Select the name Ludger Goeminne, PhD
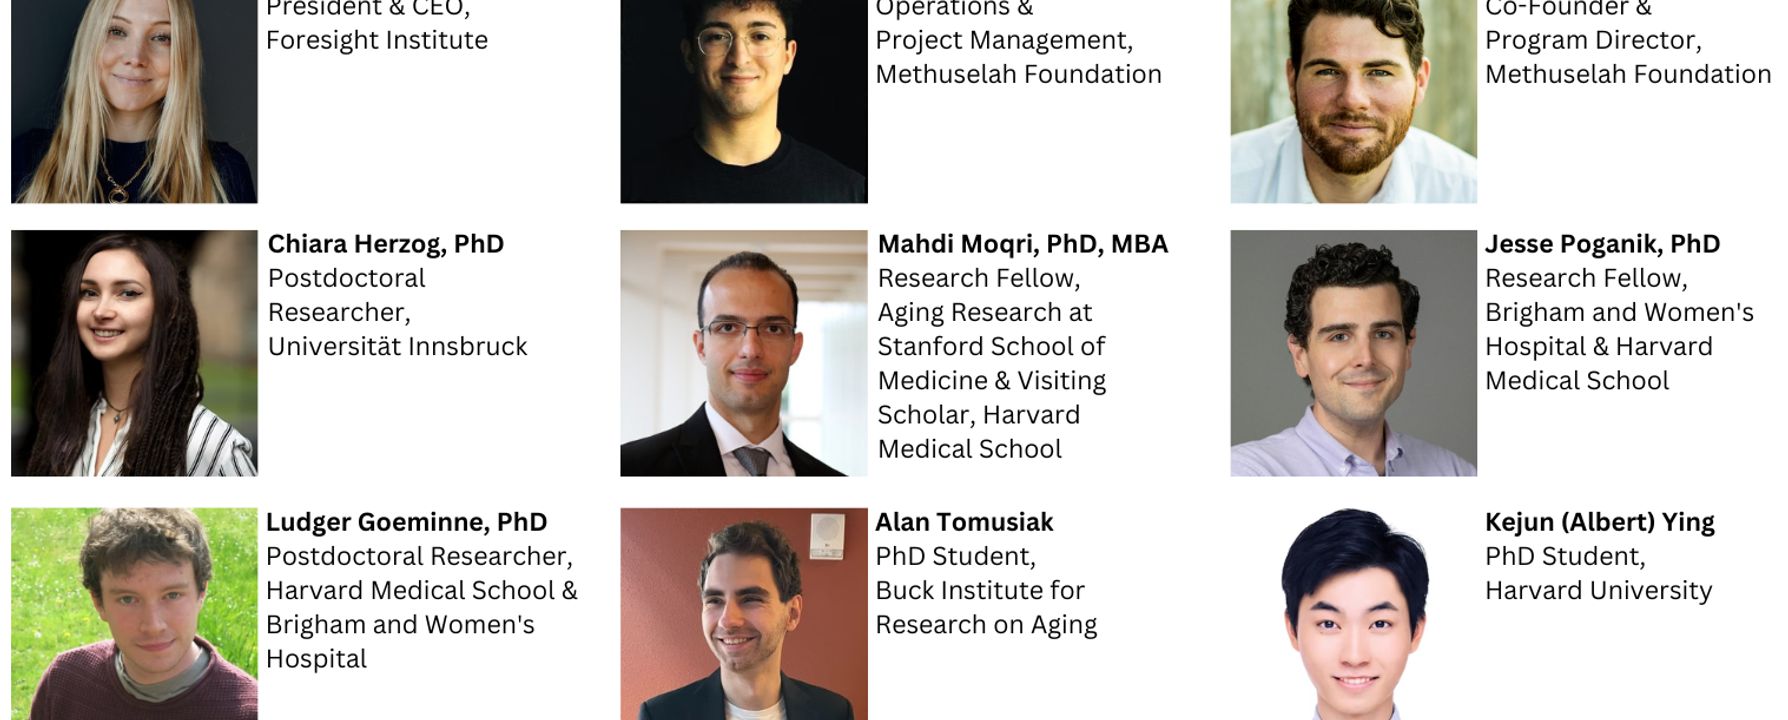 click(406, 522)
